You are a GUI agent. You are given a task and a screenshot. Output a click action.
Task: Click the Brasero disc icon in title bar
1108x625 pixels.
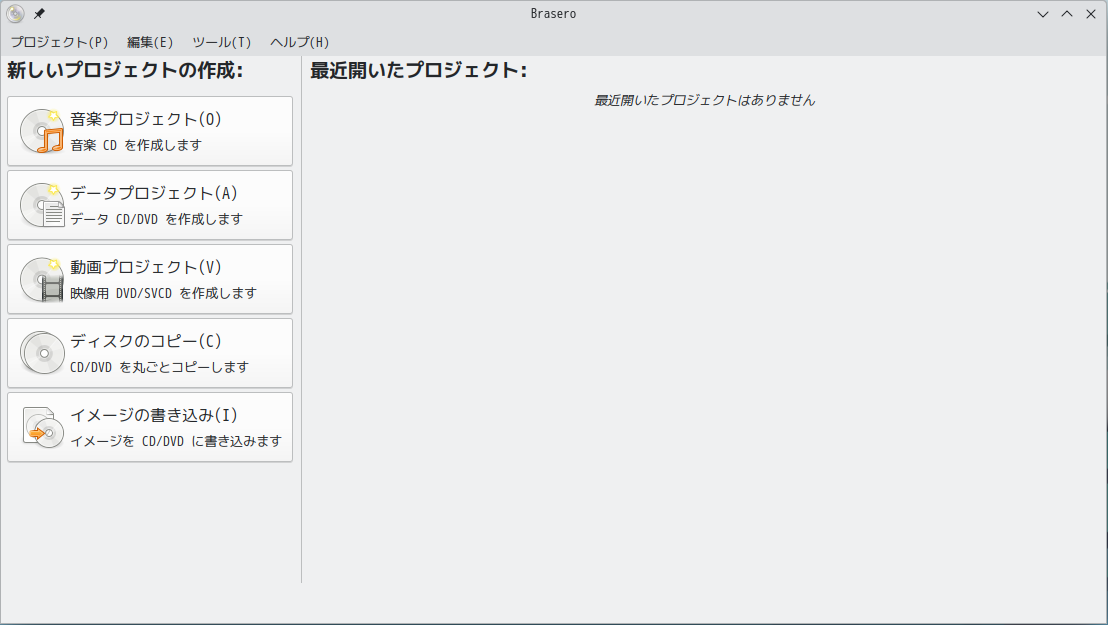click(x=15, y=13)
